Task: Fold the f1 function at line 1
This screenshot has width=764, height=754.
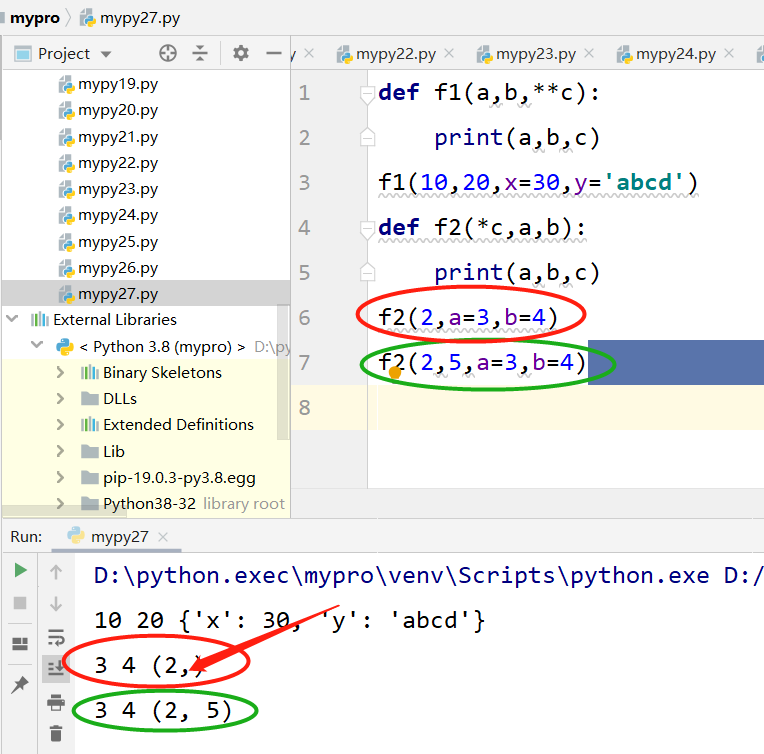Action: click(x=367, y=95)
